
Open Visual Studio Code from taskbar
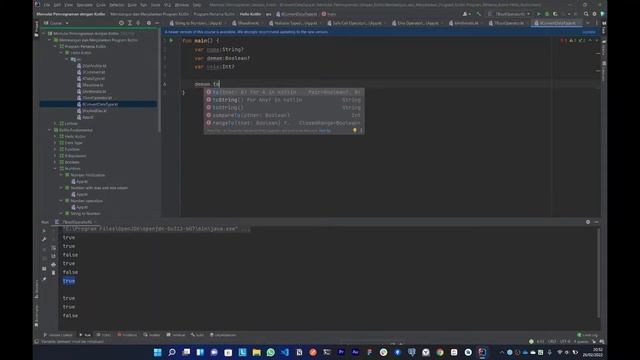(x=285, y=352)
